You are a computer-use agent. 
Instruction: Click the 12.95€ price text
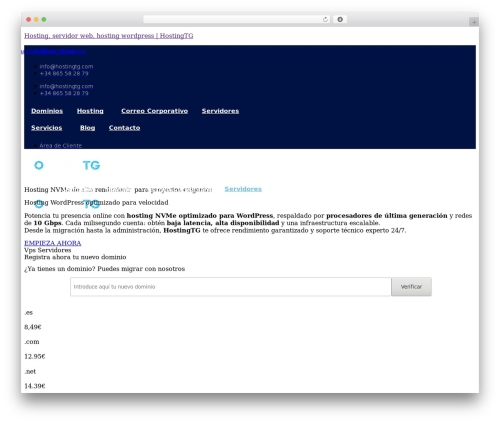tap(35, 356)
